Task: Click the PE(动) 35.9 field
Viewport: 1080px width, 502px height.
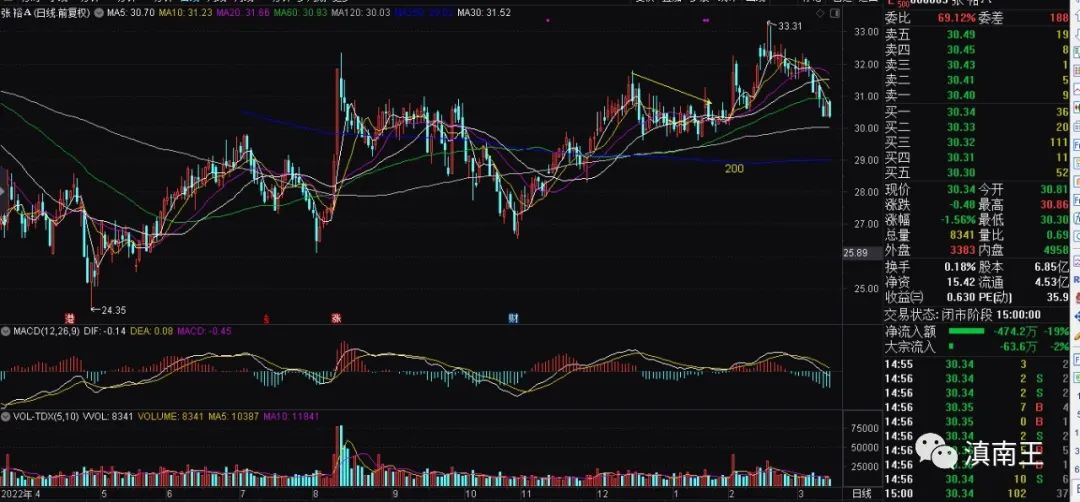Action: [1025, 297]
